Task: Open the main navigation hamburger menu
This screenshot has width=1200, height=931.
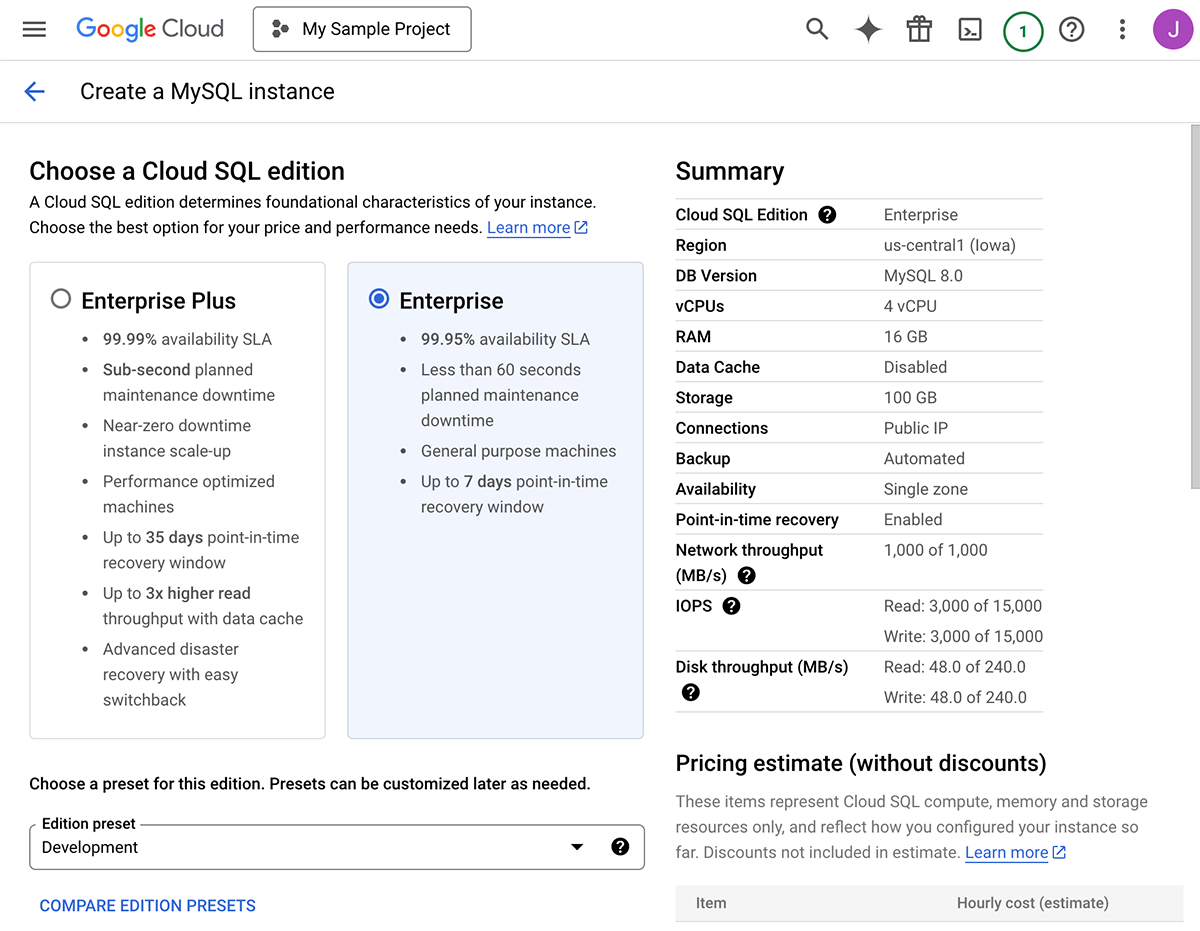Action: (34, 30)
